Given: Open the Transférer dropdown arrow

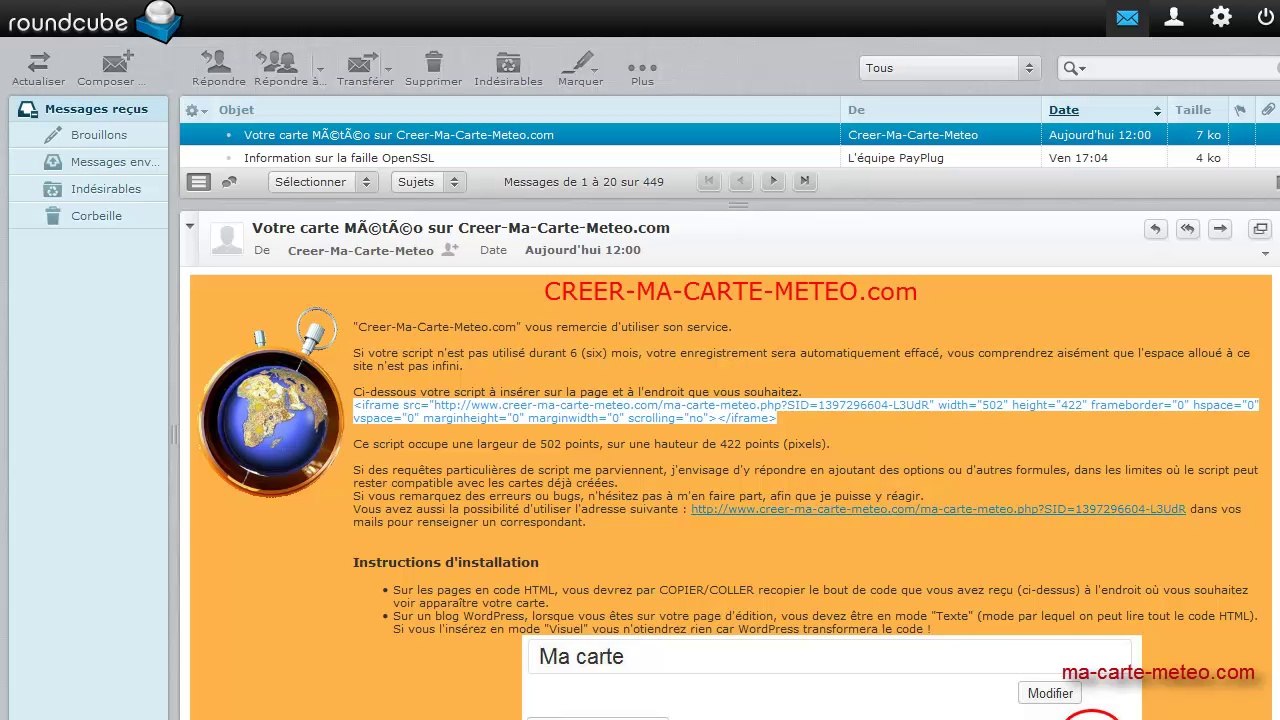Looking at the screenshot, I should click(388, 68).
